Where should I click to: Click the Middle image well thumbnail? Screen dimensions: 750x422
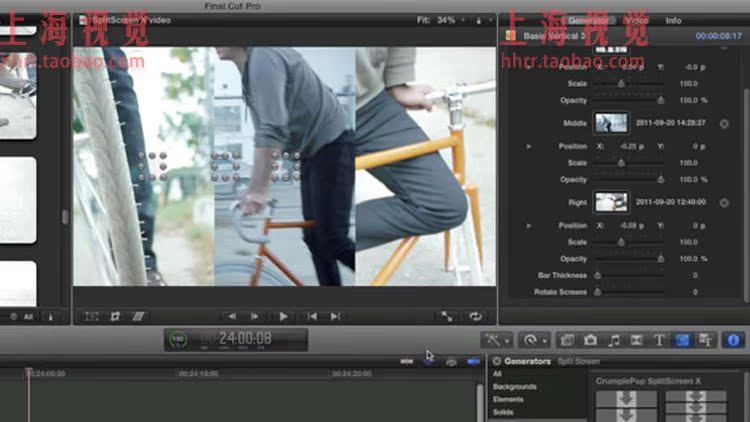611,122
